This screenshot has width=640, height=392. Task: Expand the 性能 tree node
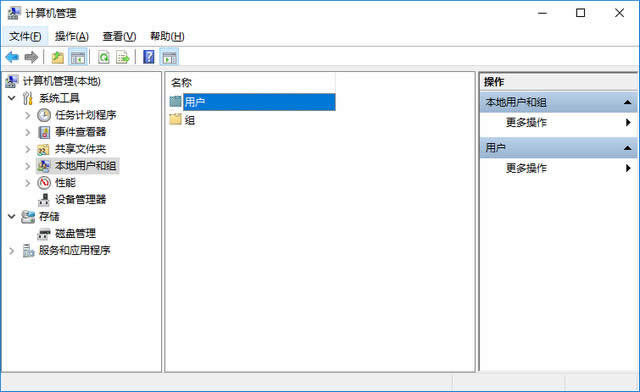coord(28,183)
